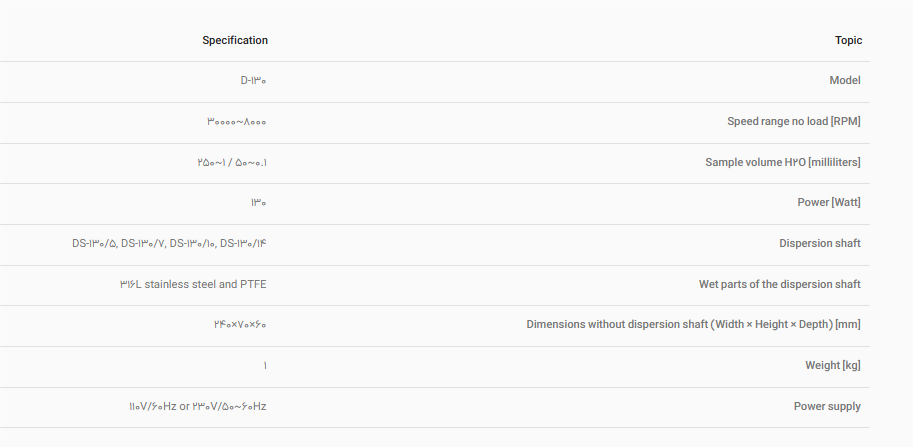Image resolution: width=913 pixels, height=447 pixels.
Task: Select the Dispersion shaft label
Action: 820,243
